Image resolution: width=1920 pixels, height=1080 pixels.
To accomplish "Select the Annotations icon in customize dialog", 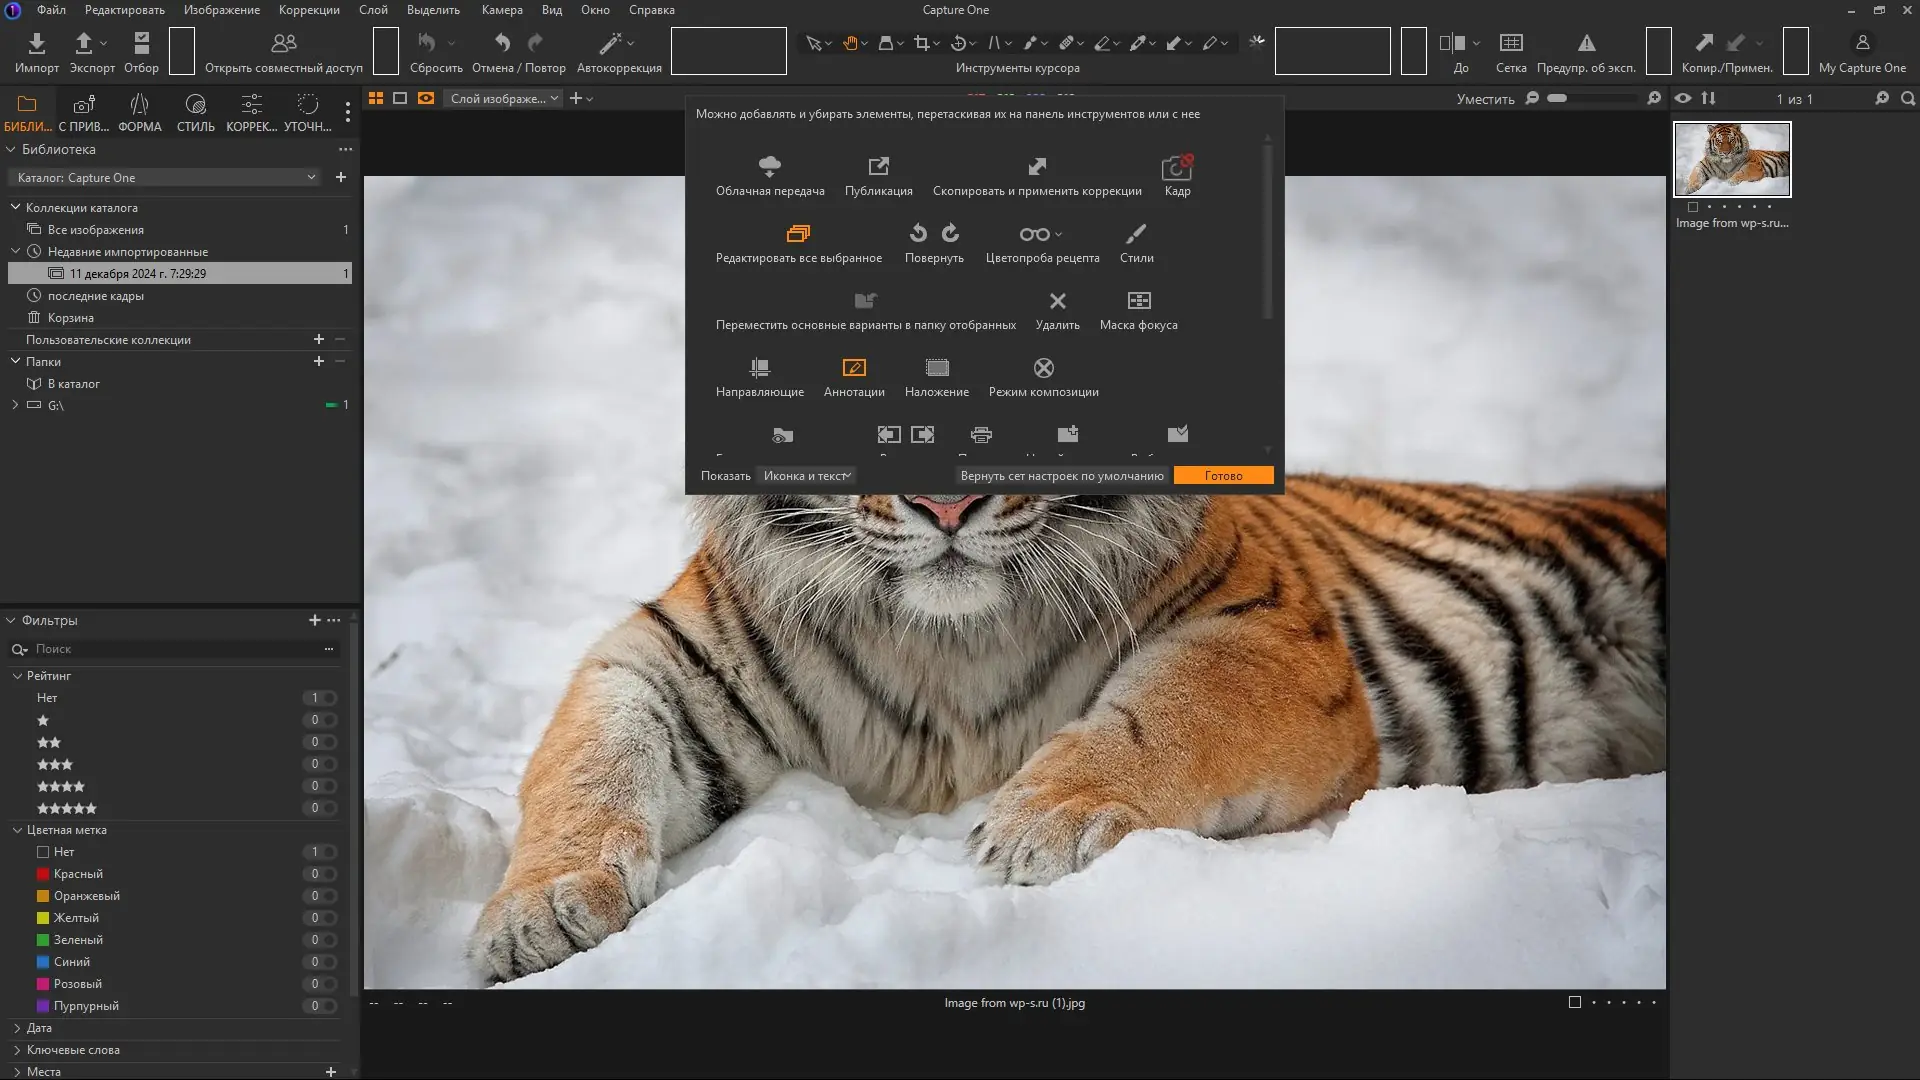I will pyautogui.click(x=853, y=368).
